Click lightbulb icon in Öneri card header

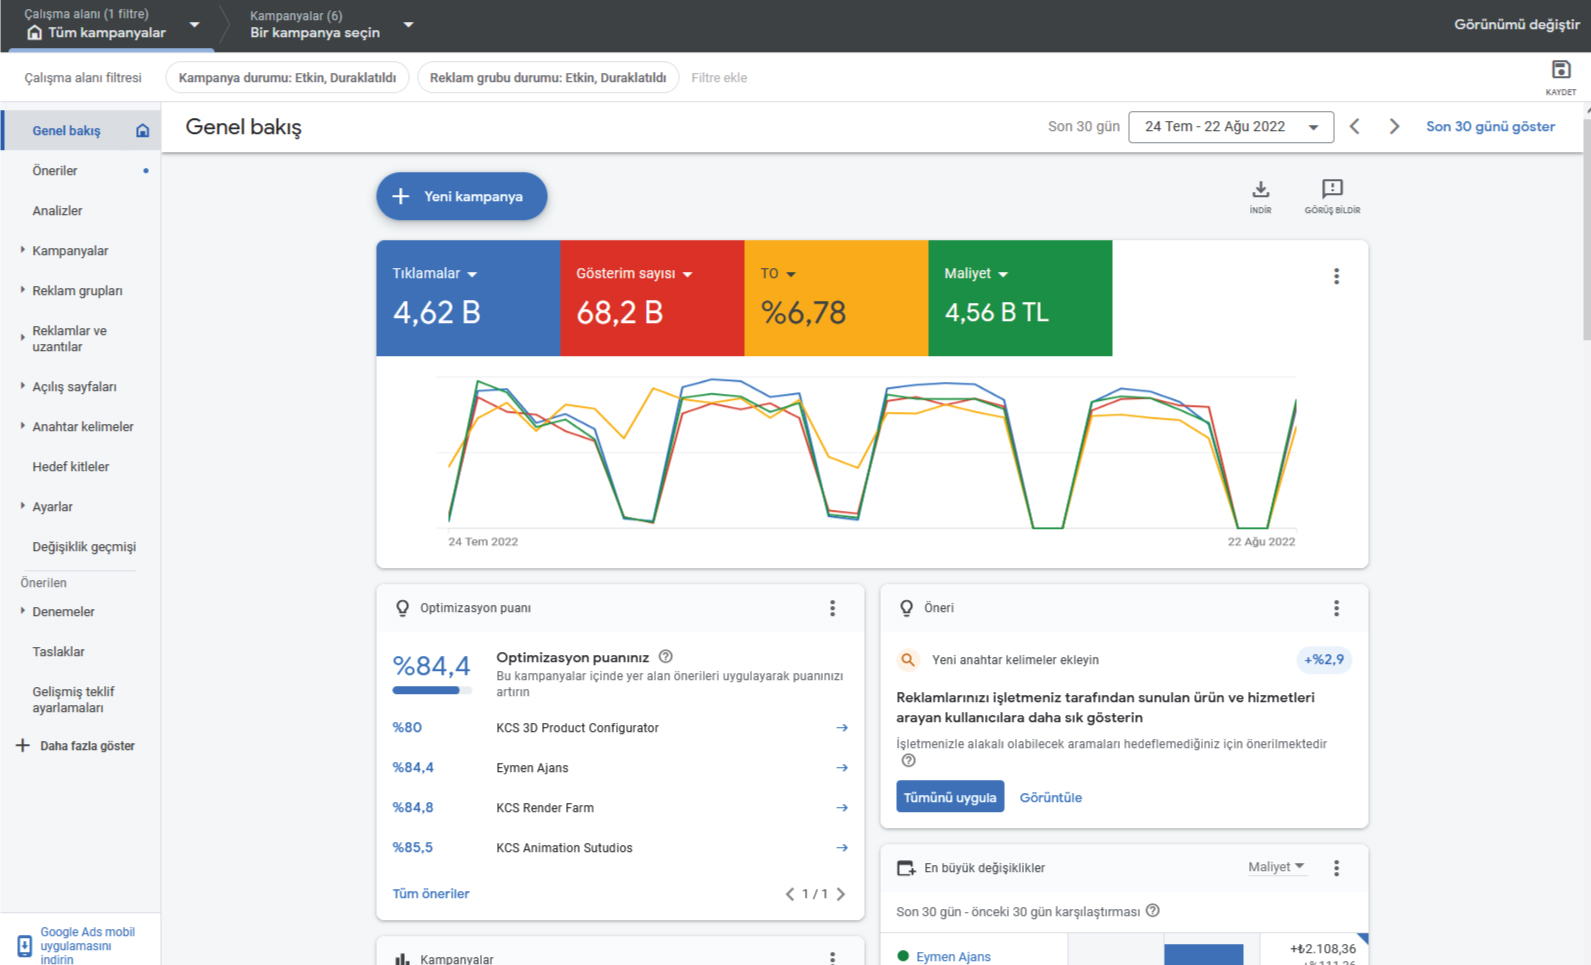[x=906, y=608]
